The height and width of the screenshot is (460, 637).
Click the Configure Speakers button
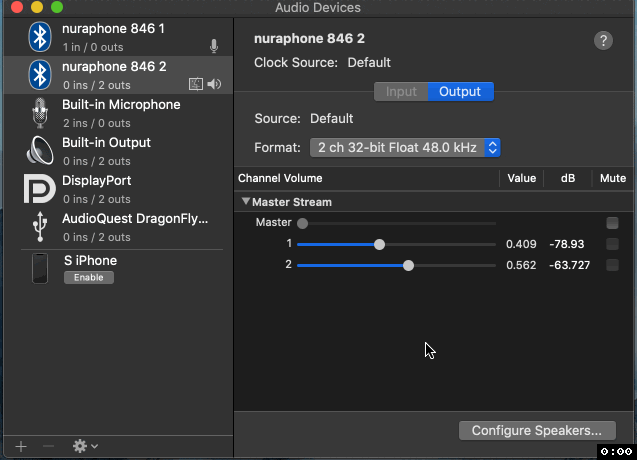tap(537, 430)
